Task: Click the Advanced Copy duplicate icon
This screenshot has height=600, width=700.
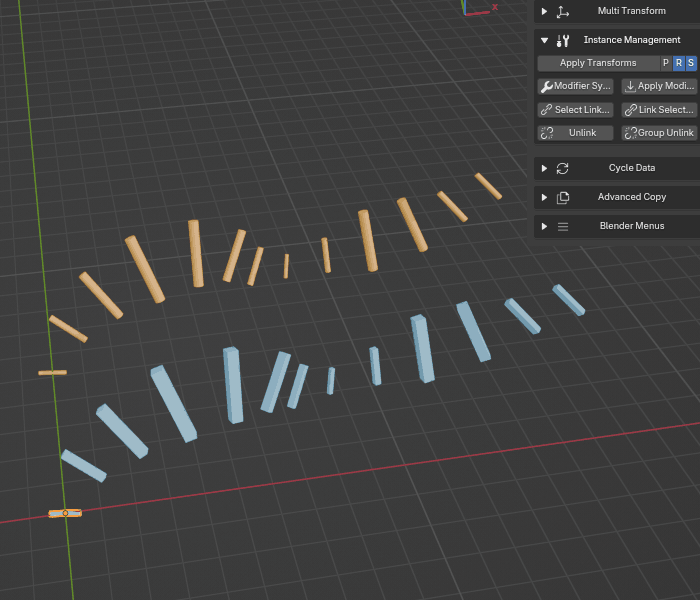Action: click(562, 197)
